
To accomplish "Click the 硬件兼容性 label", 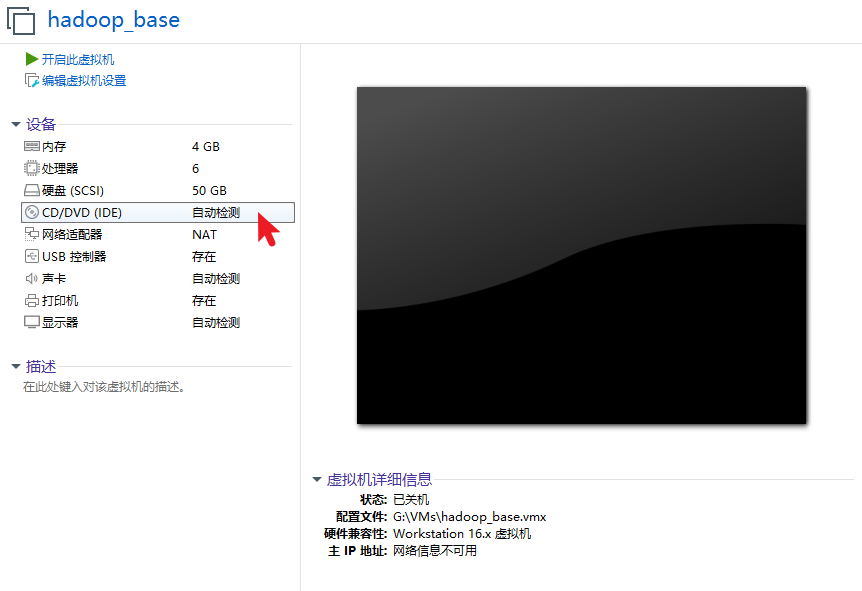I will pyautogui.click(x=356, y=534).
